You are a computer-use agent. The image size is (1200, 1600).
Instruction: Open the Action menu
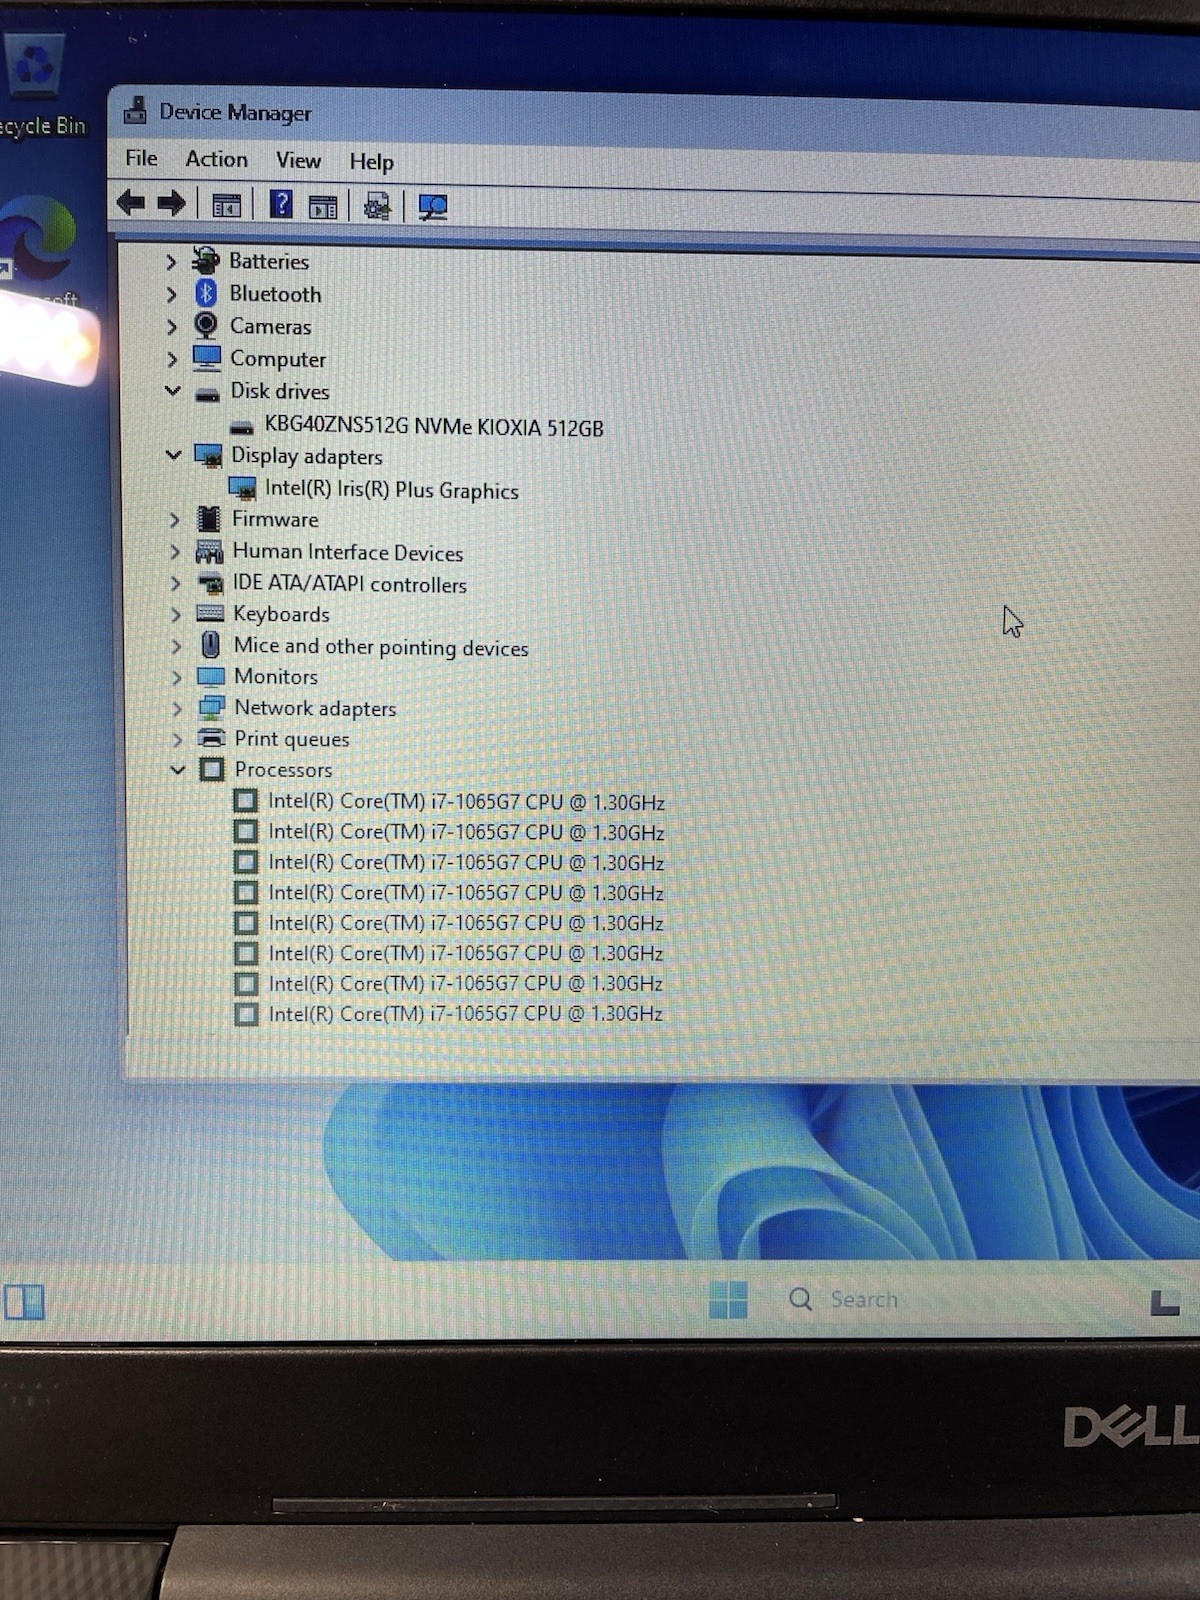click(216, 159)
